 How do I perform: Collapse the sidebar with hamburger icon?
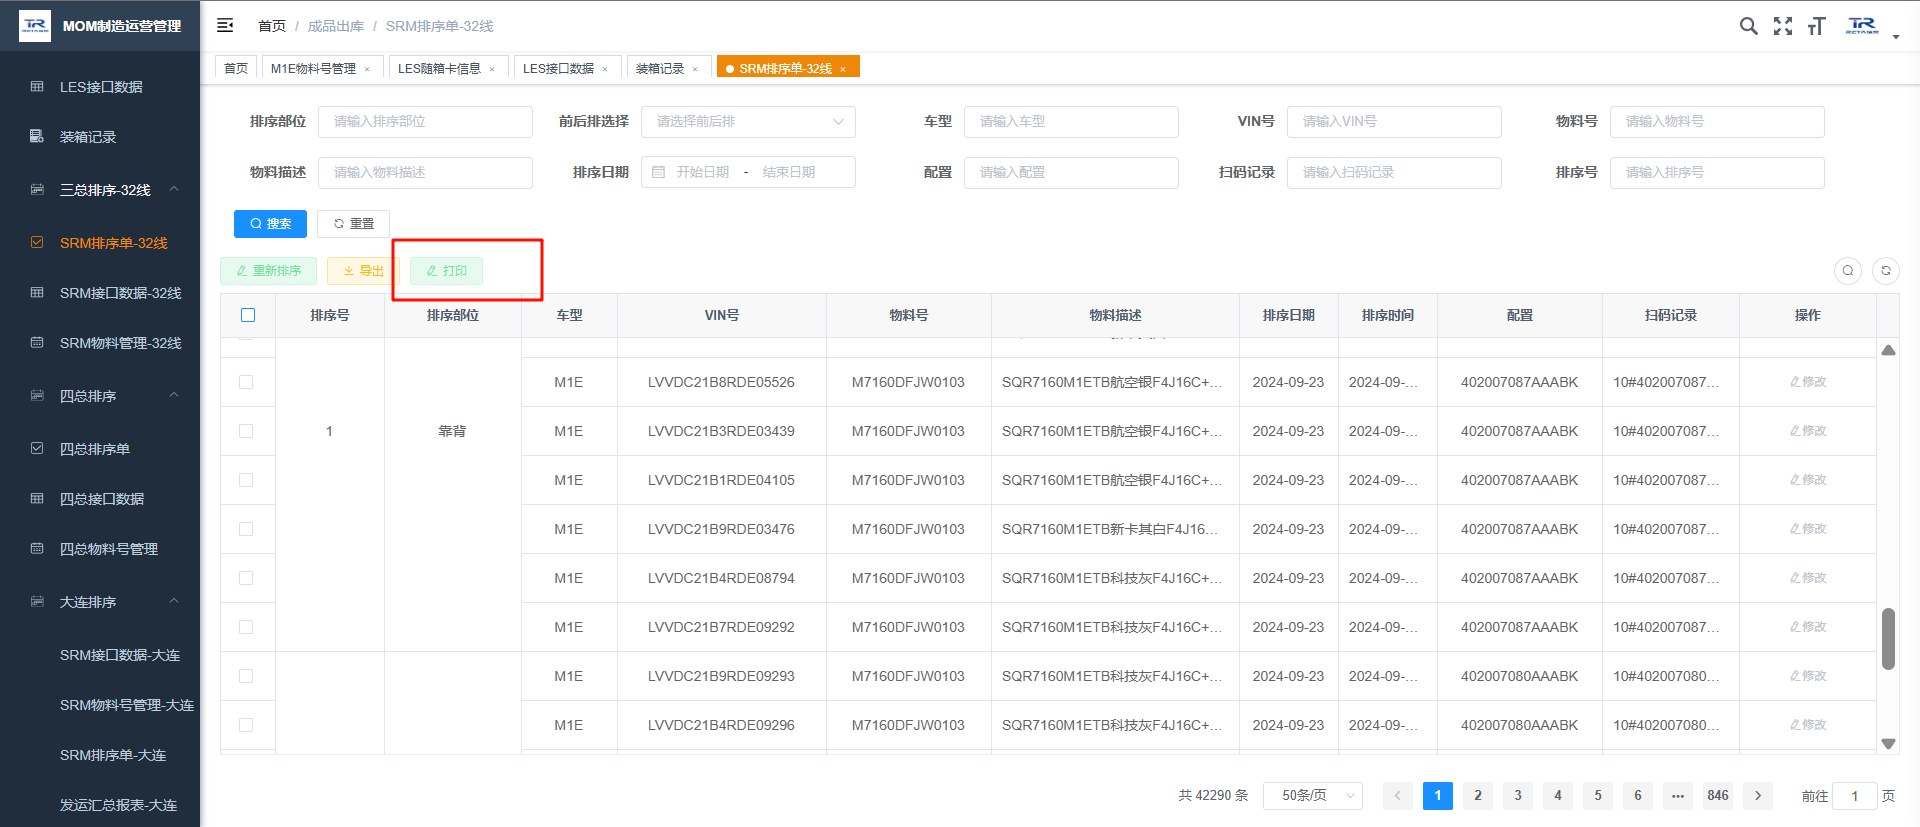point(225,25)
